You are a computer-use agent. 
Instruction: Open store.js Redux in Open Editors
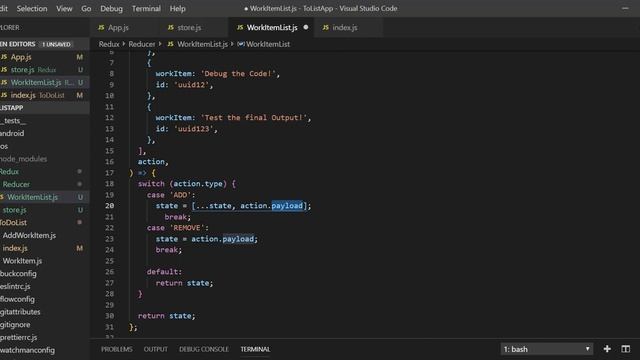coord(44,70)
